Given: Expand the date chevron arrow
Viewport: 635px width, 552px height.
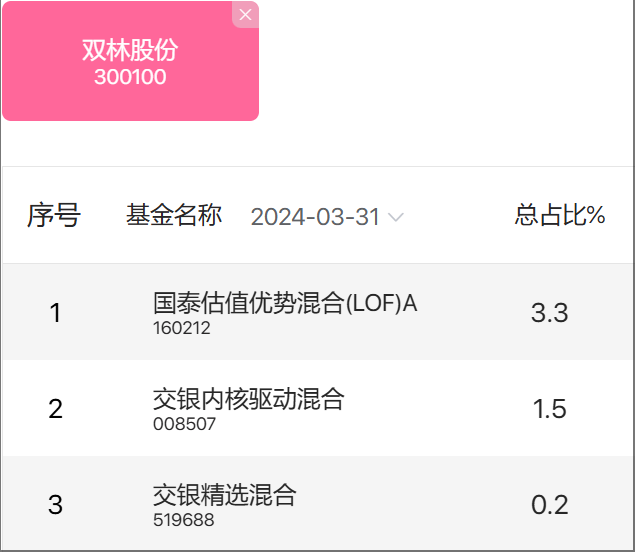Looking at the screenshot, I should click(396, 217).
